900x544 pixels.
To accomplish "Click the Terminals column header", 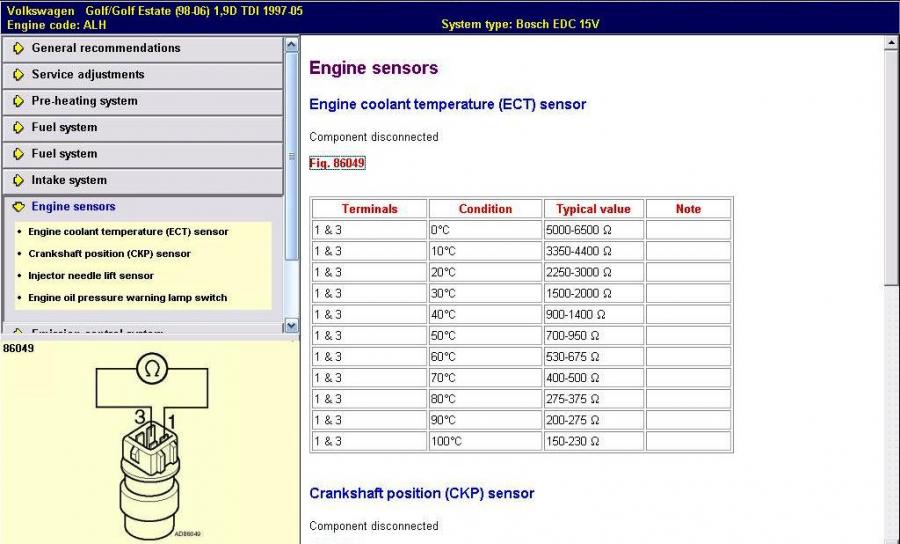I will 369,209.
